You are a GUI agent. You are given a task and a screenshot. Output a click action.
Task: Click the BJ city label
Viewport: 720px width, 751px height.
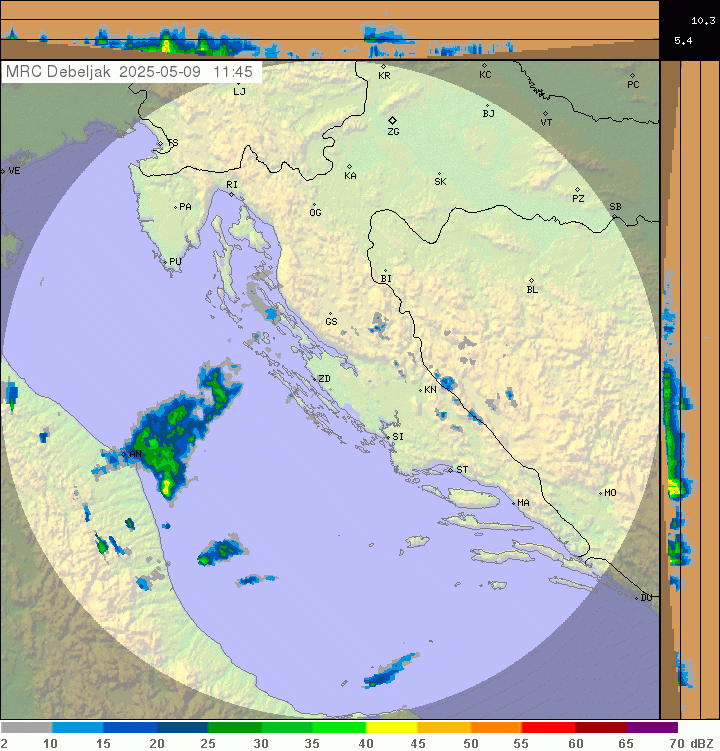(488, 114)
